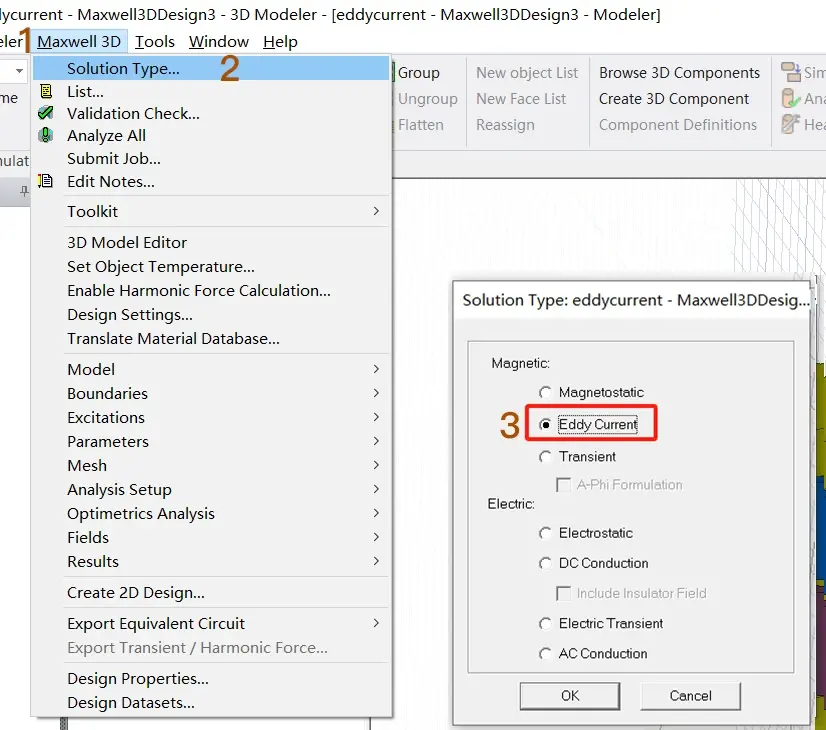Viewport: 826px width, 730px height.
Task: Expand the Fields submenu
Action: [211, 537]
